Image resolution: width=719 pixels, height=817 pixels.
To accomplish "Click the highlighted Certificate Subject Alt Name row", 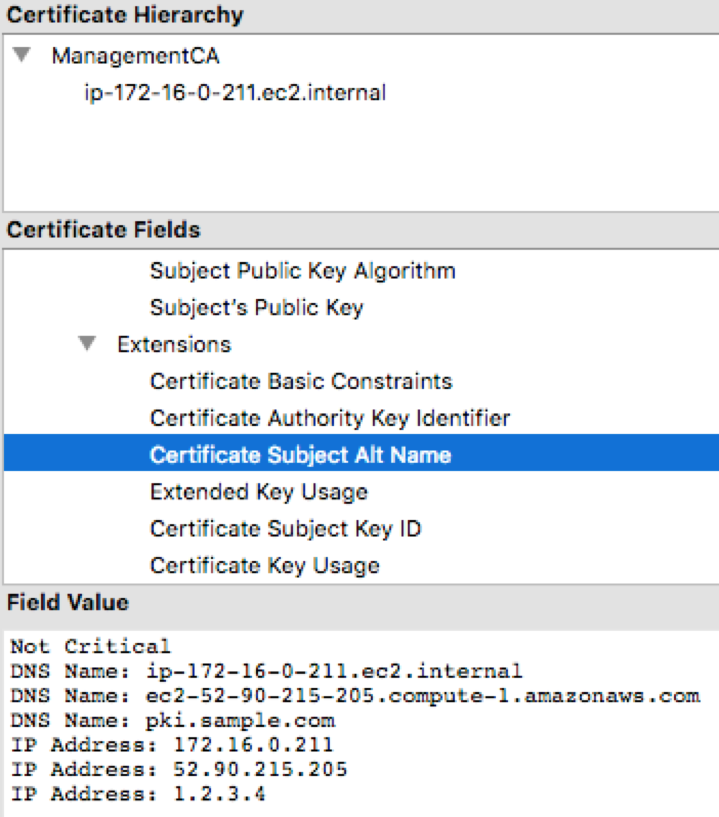I will [300, 455].
